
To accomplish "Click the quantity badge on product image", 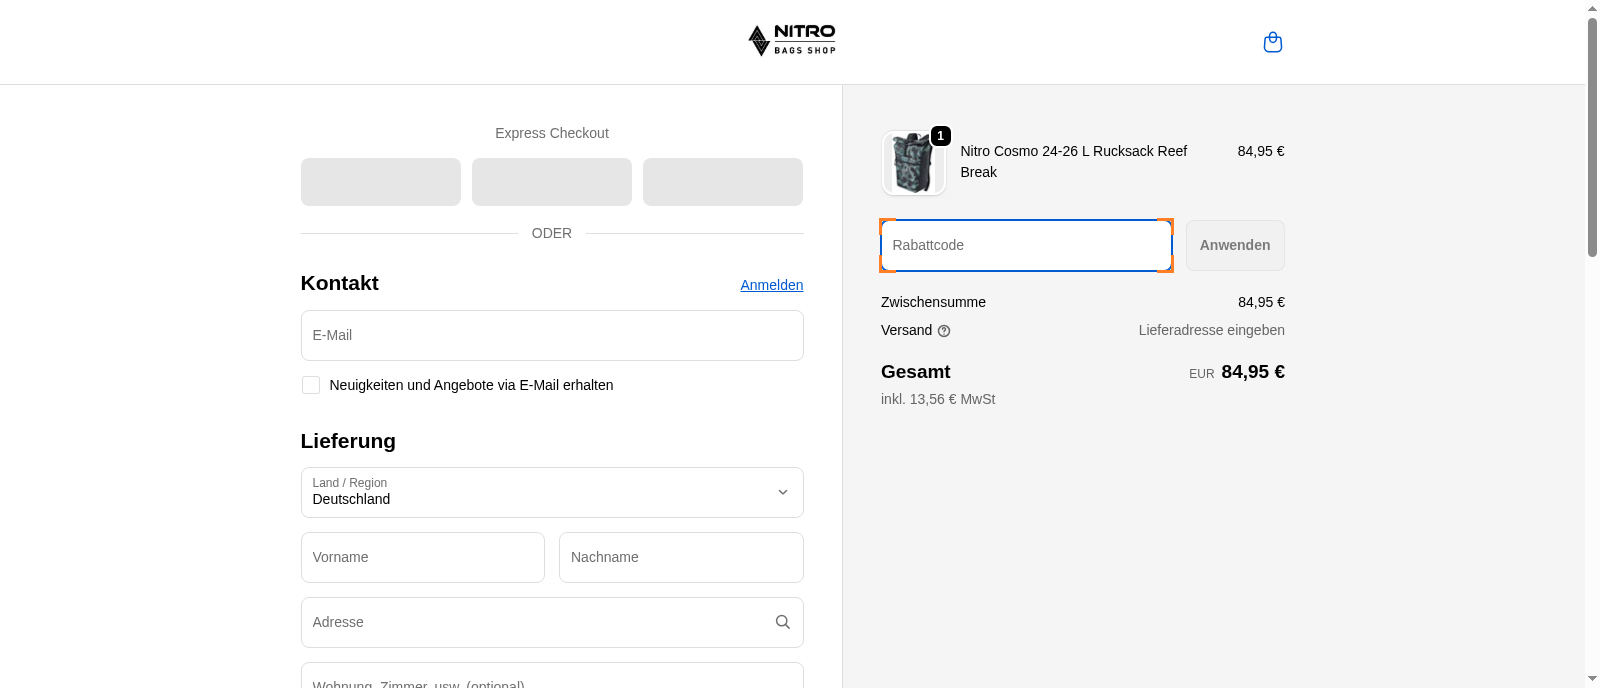I will click(941, 136).
